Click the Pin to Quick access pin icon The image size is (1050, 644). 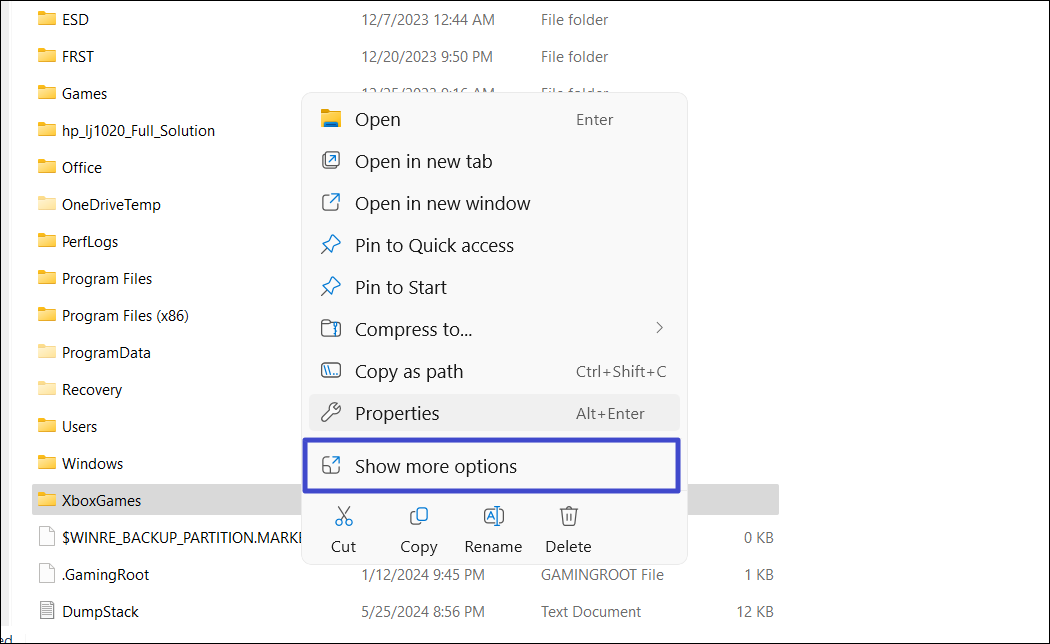(x=331, y=245)
